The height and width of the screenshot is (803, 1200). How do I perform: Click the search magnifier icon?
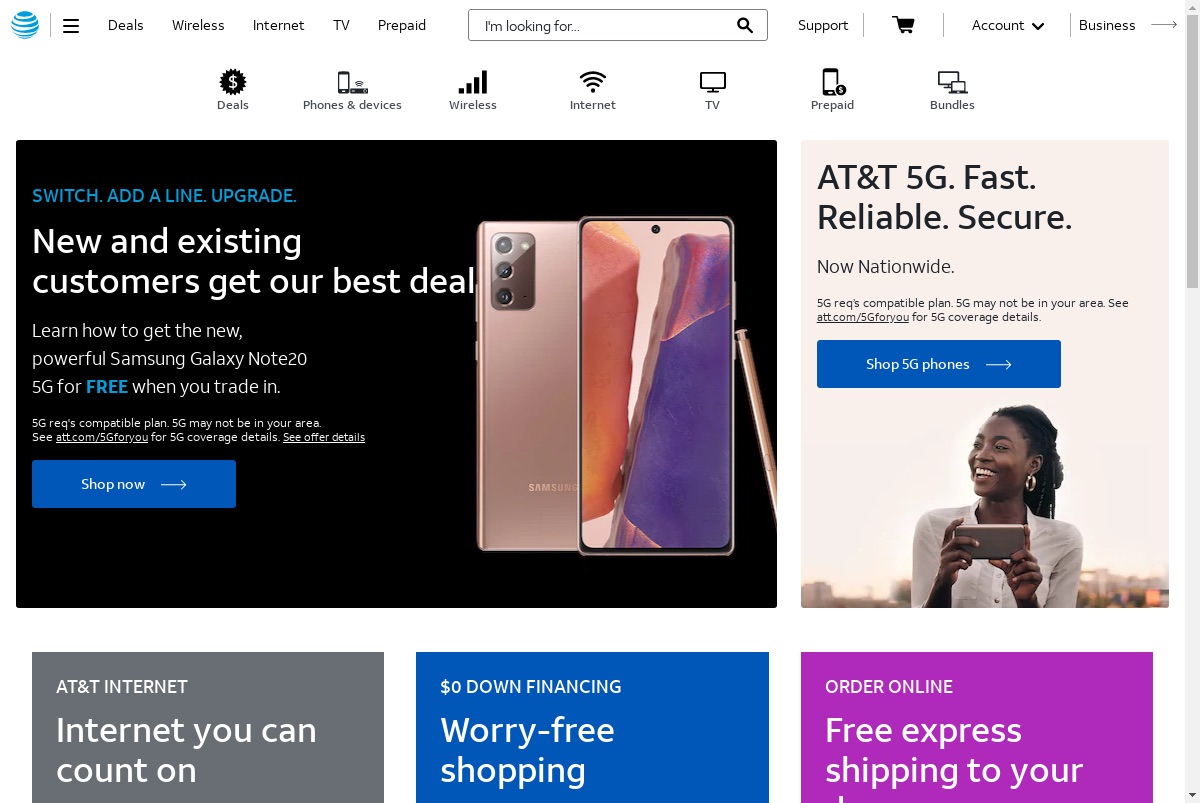[745, 25]
